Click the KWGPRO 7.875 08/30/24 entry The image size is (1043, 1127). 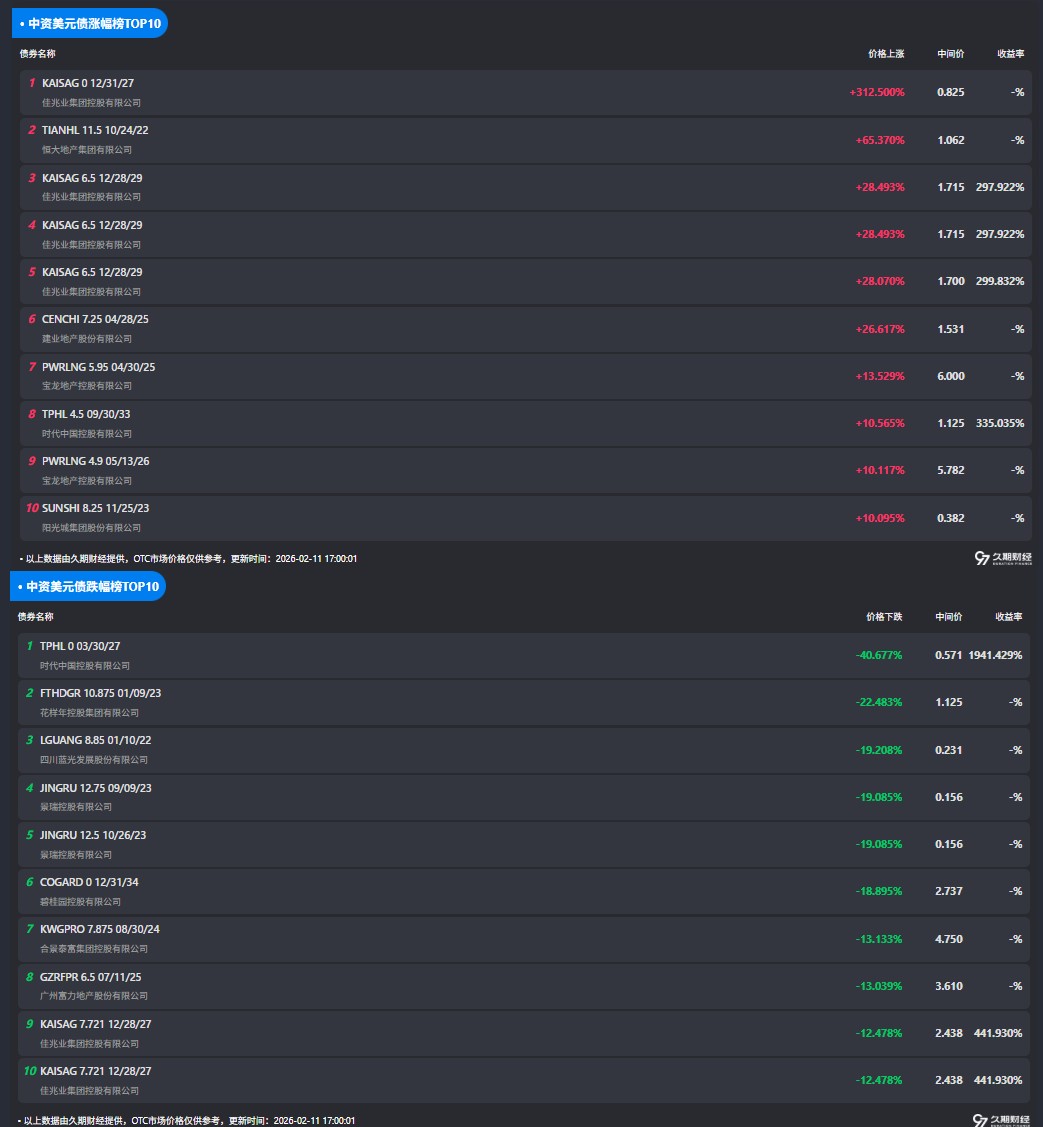99,929
